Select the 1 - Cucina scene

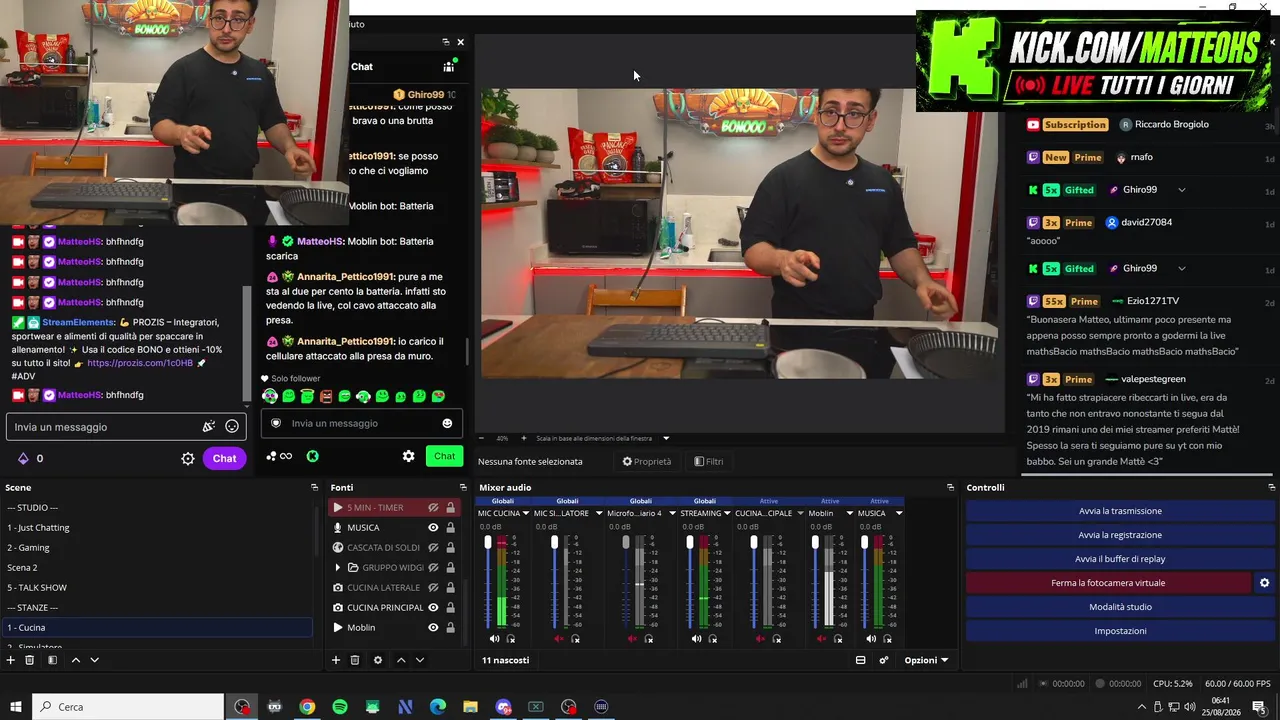point(157,628)
